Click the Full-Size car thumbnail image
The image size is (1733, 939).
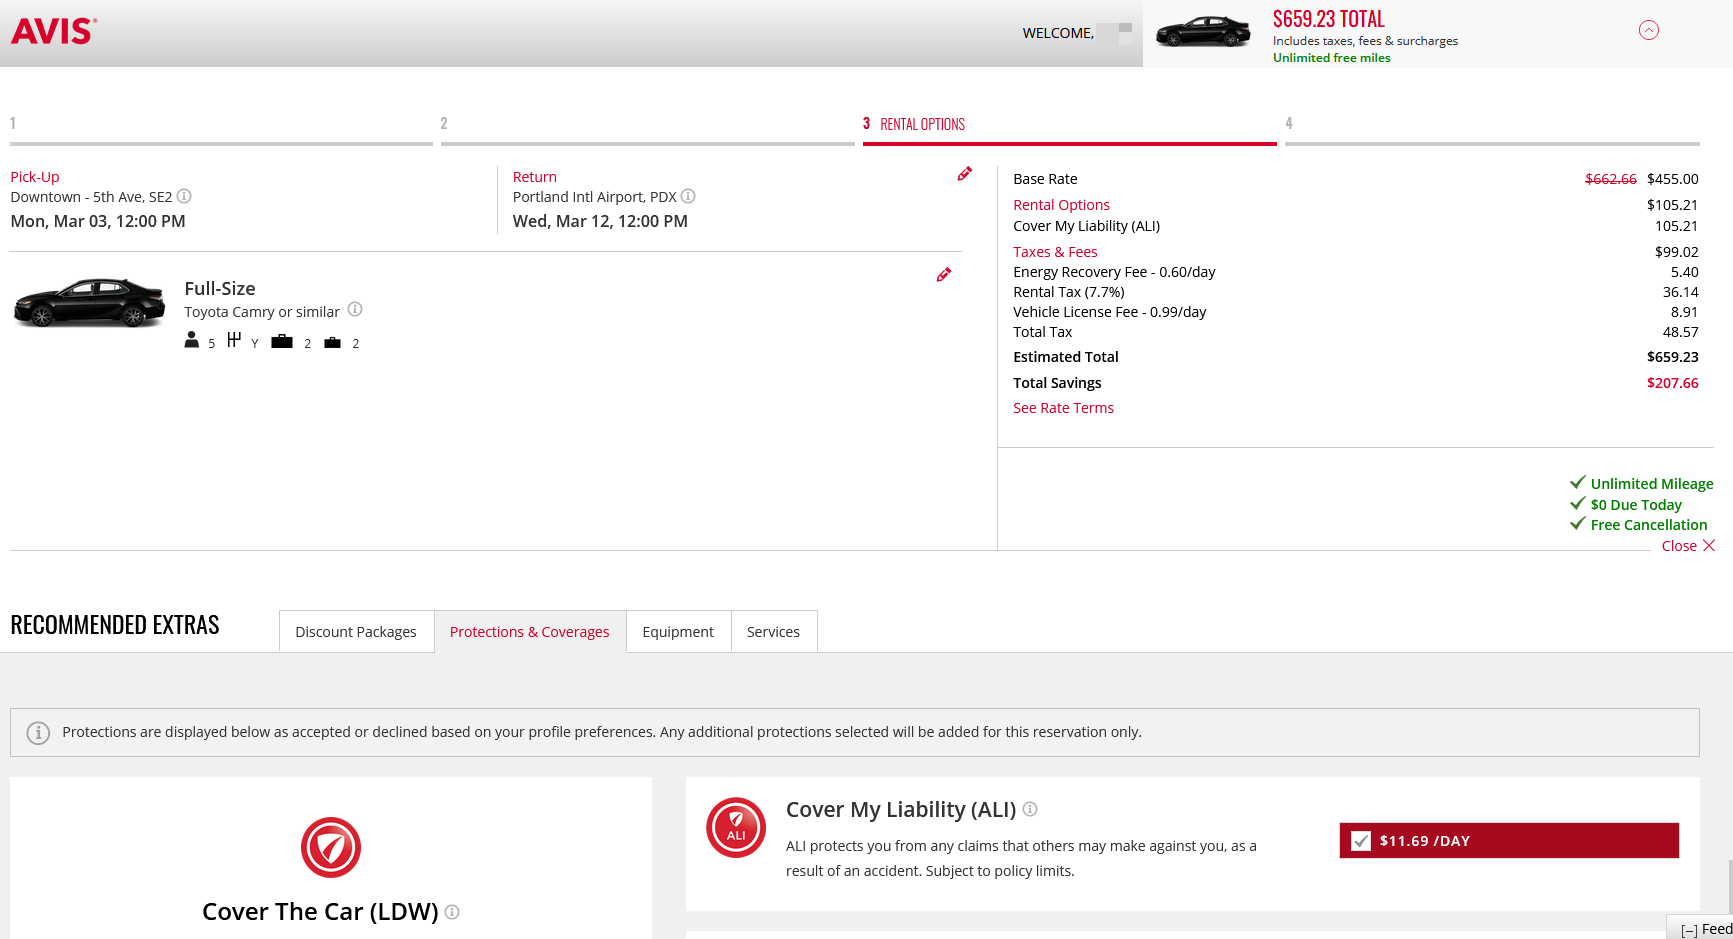tap(89, 302)
